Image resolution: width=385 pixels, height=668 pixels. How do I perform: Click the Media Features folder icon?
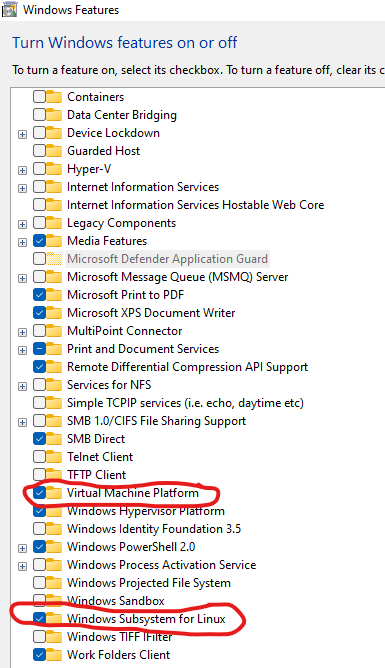click(54, 241)
